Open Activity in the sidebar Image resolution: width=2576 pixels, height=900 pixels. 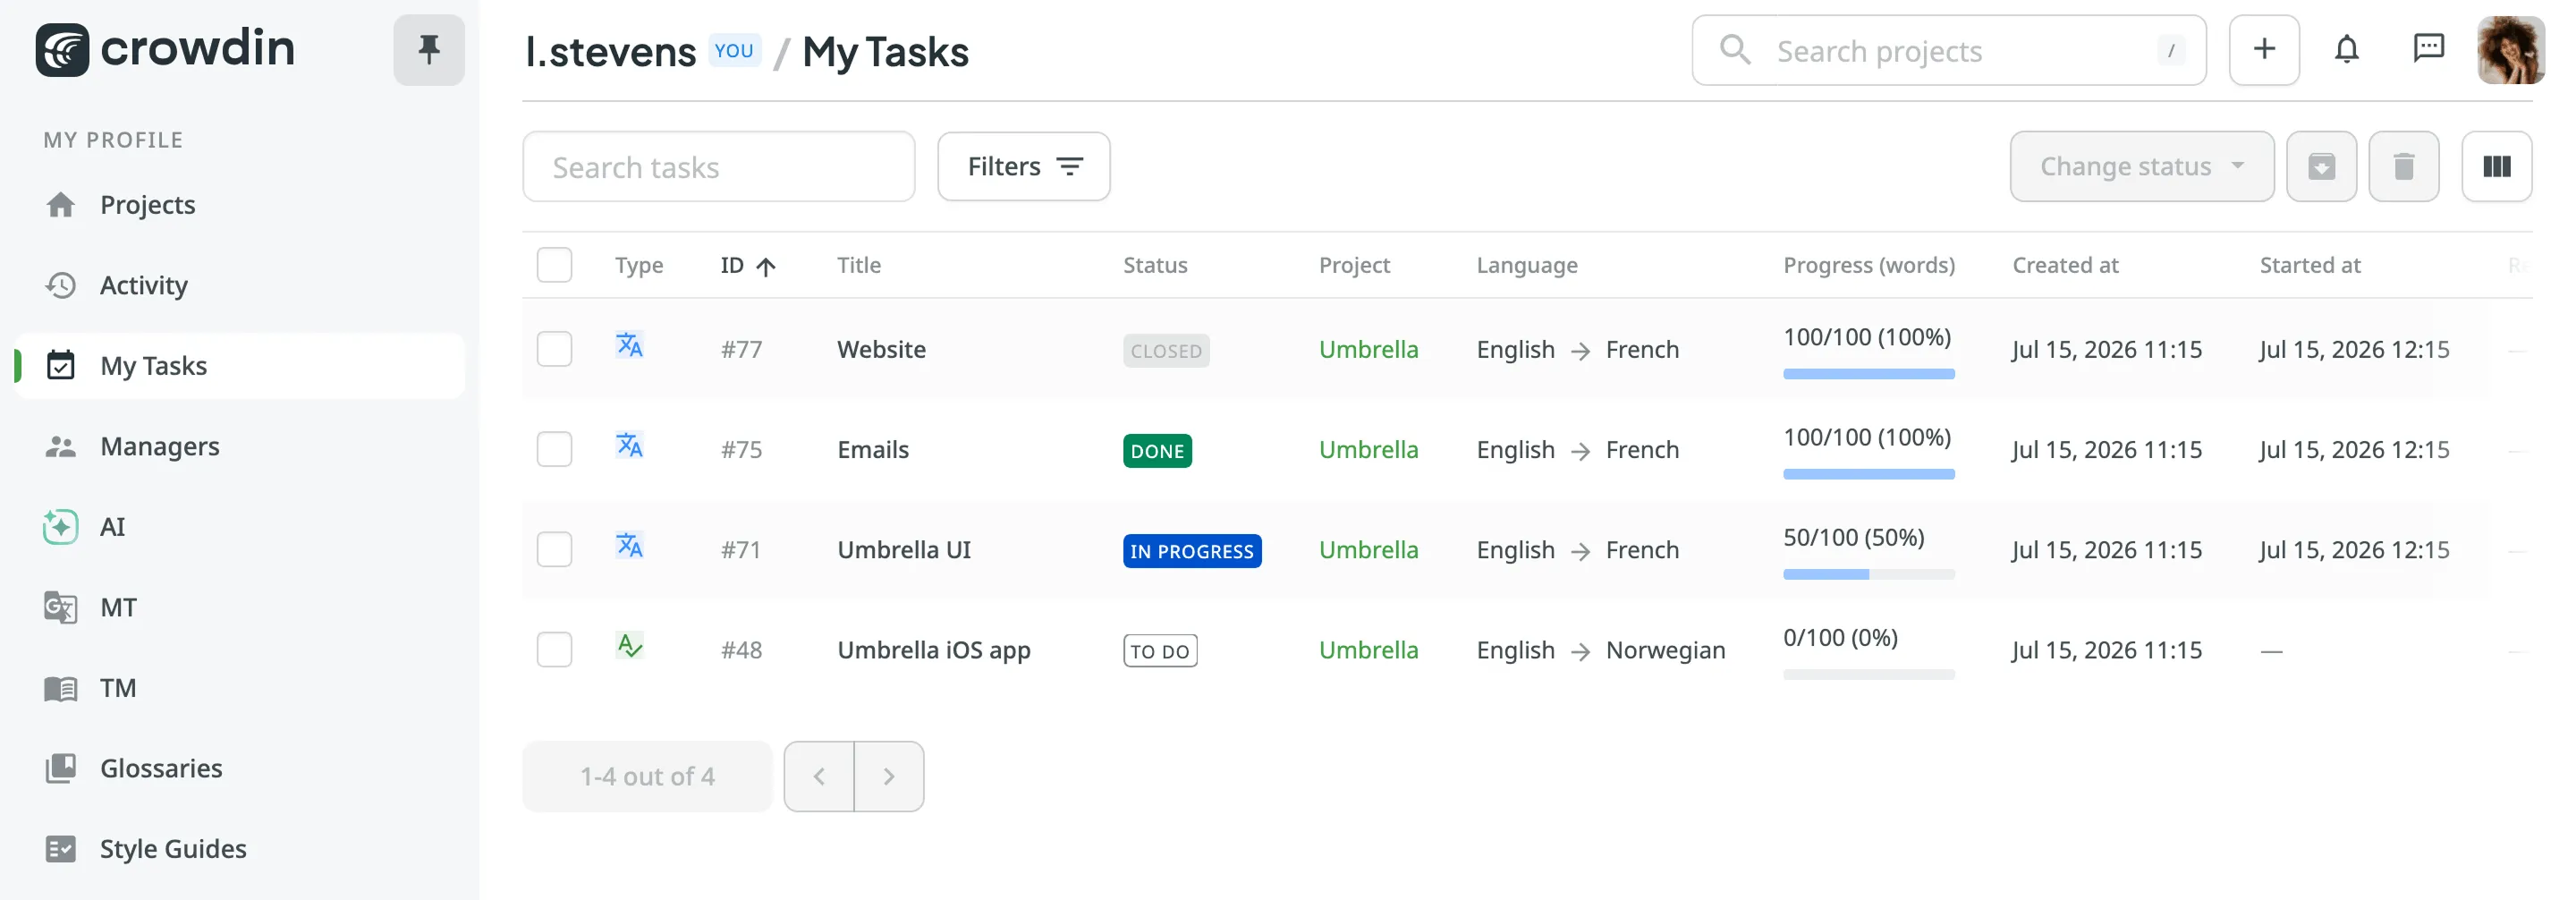coord(240,285)
